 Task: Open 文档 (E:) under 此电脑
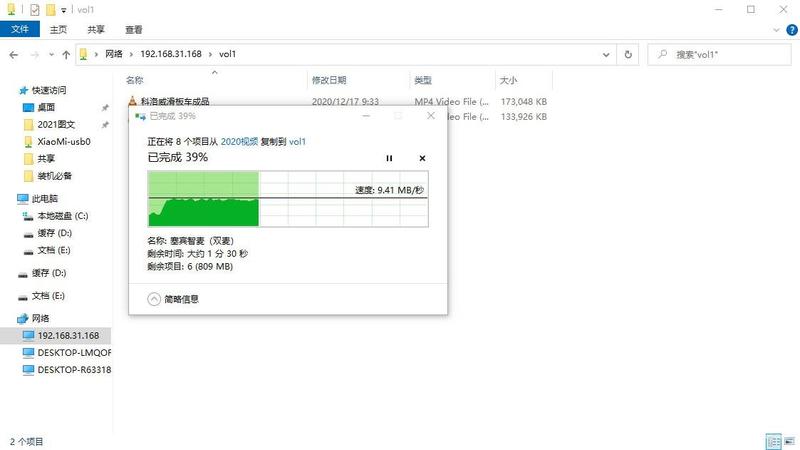click(54, 250)
